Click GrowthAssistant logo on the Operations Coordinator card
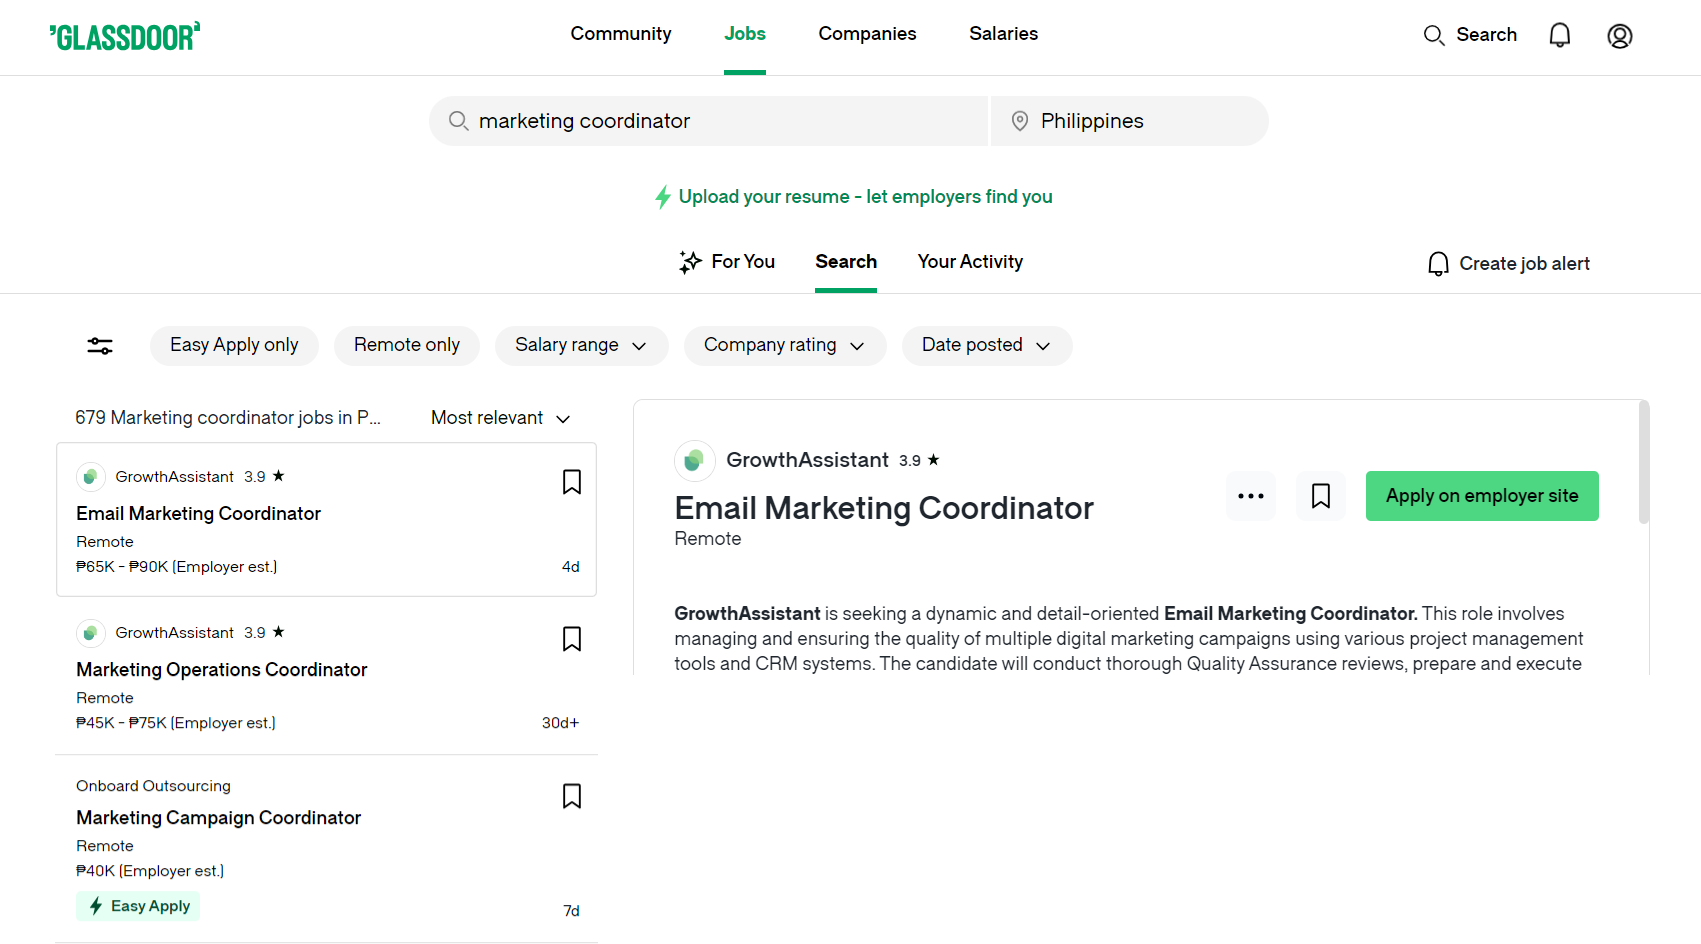 (91, 633)
